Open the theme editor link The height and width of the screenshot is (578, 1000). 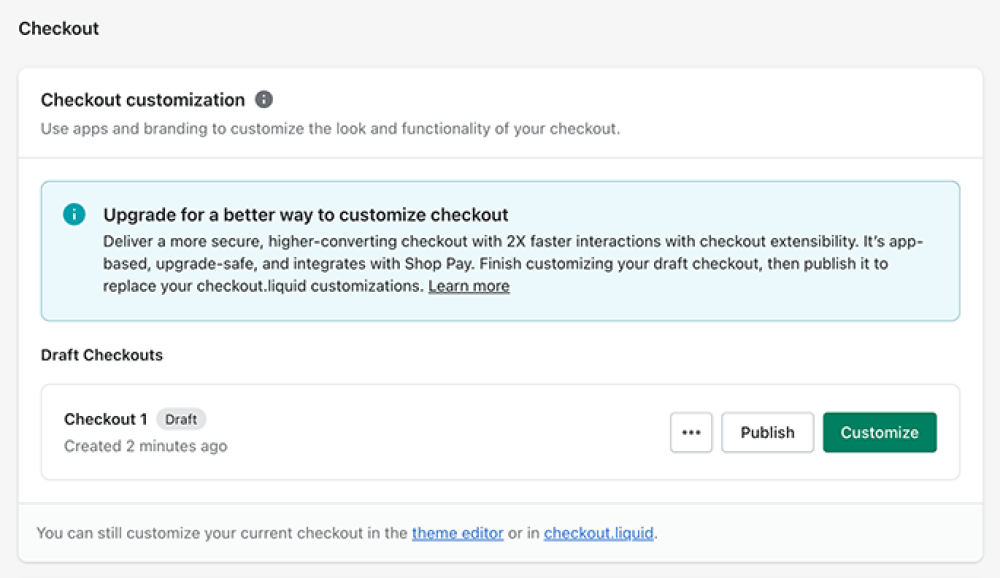[458, 533]
